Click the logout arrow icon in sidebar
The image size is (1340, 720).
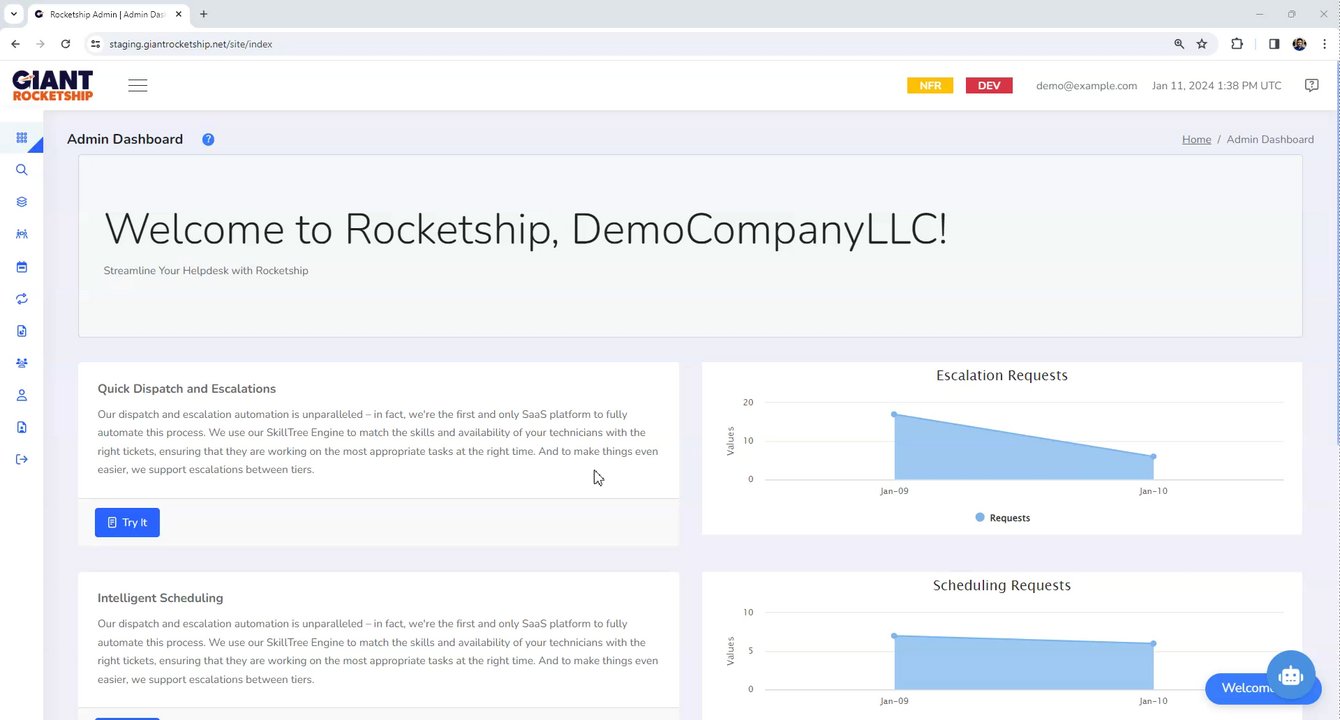22,459
